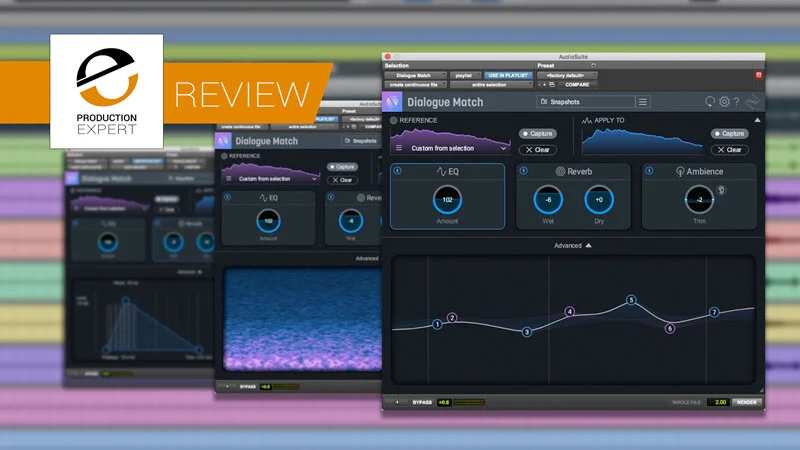Click the red target button in AudioSuite header

pos(758,75)
